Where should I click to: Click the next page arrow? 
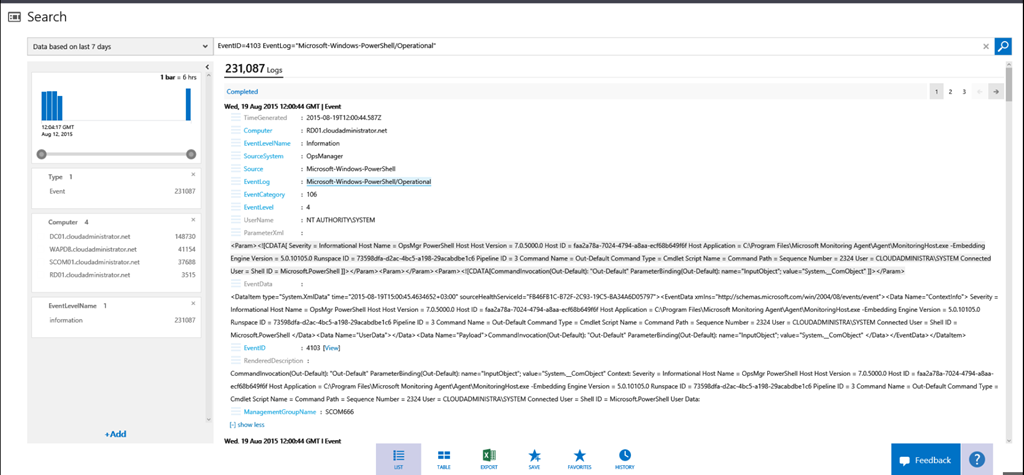point(995,91)
